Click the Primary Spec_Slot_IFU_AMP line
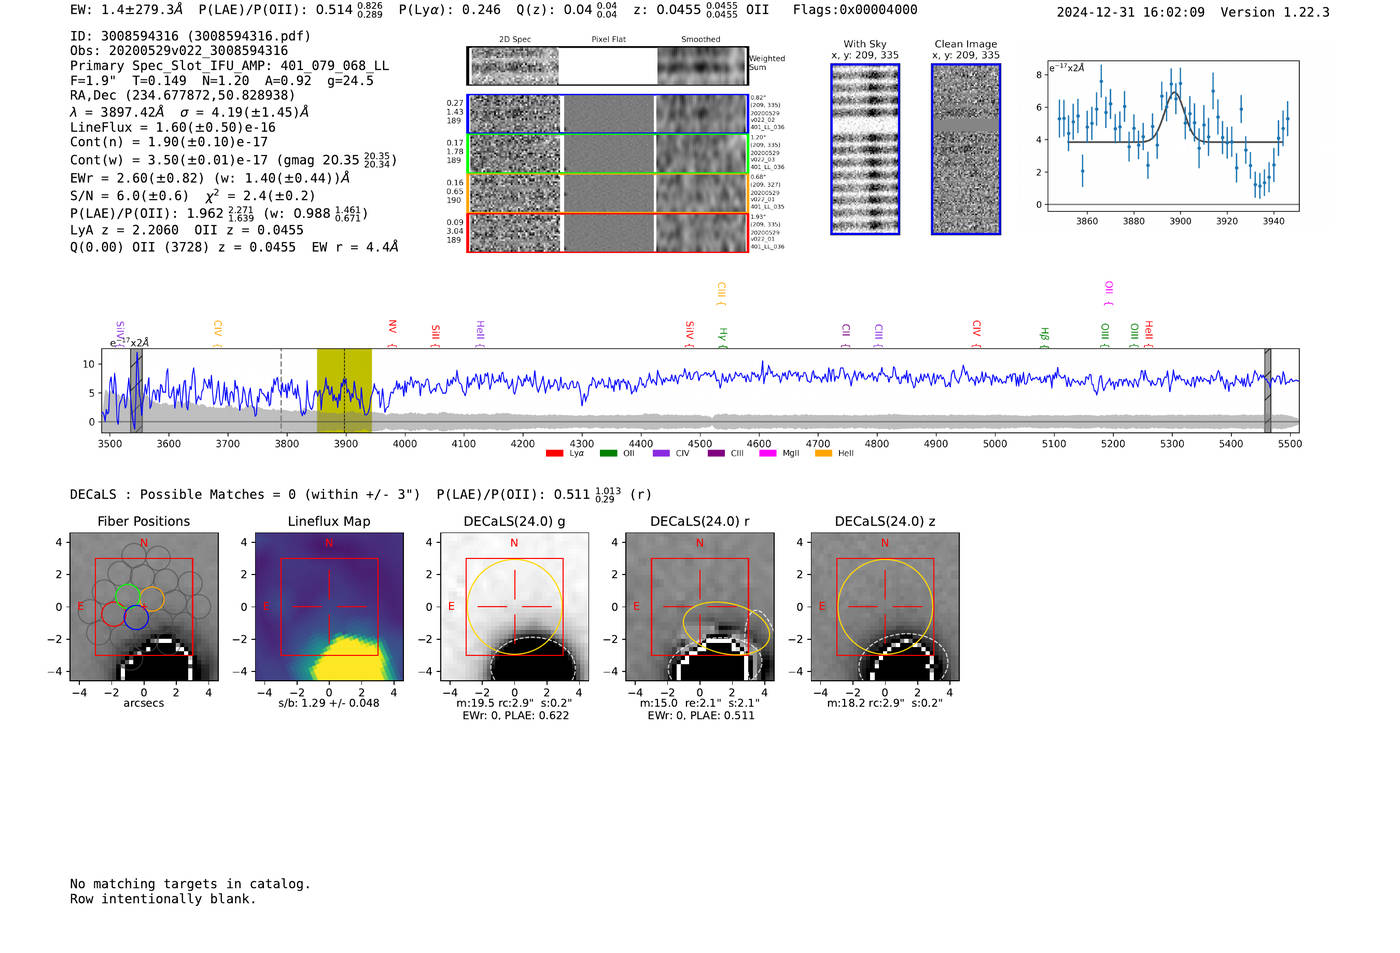The width and height of the screenshot is (1400, 953). click(x=229, y=66)
